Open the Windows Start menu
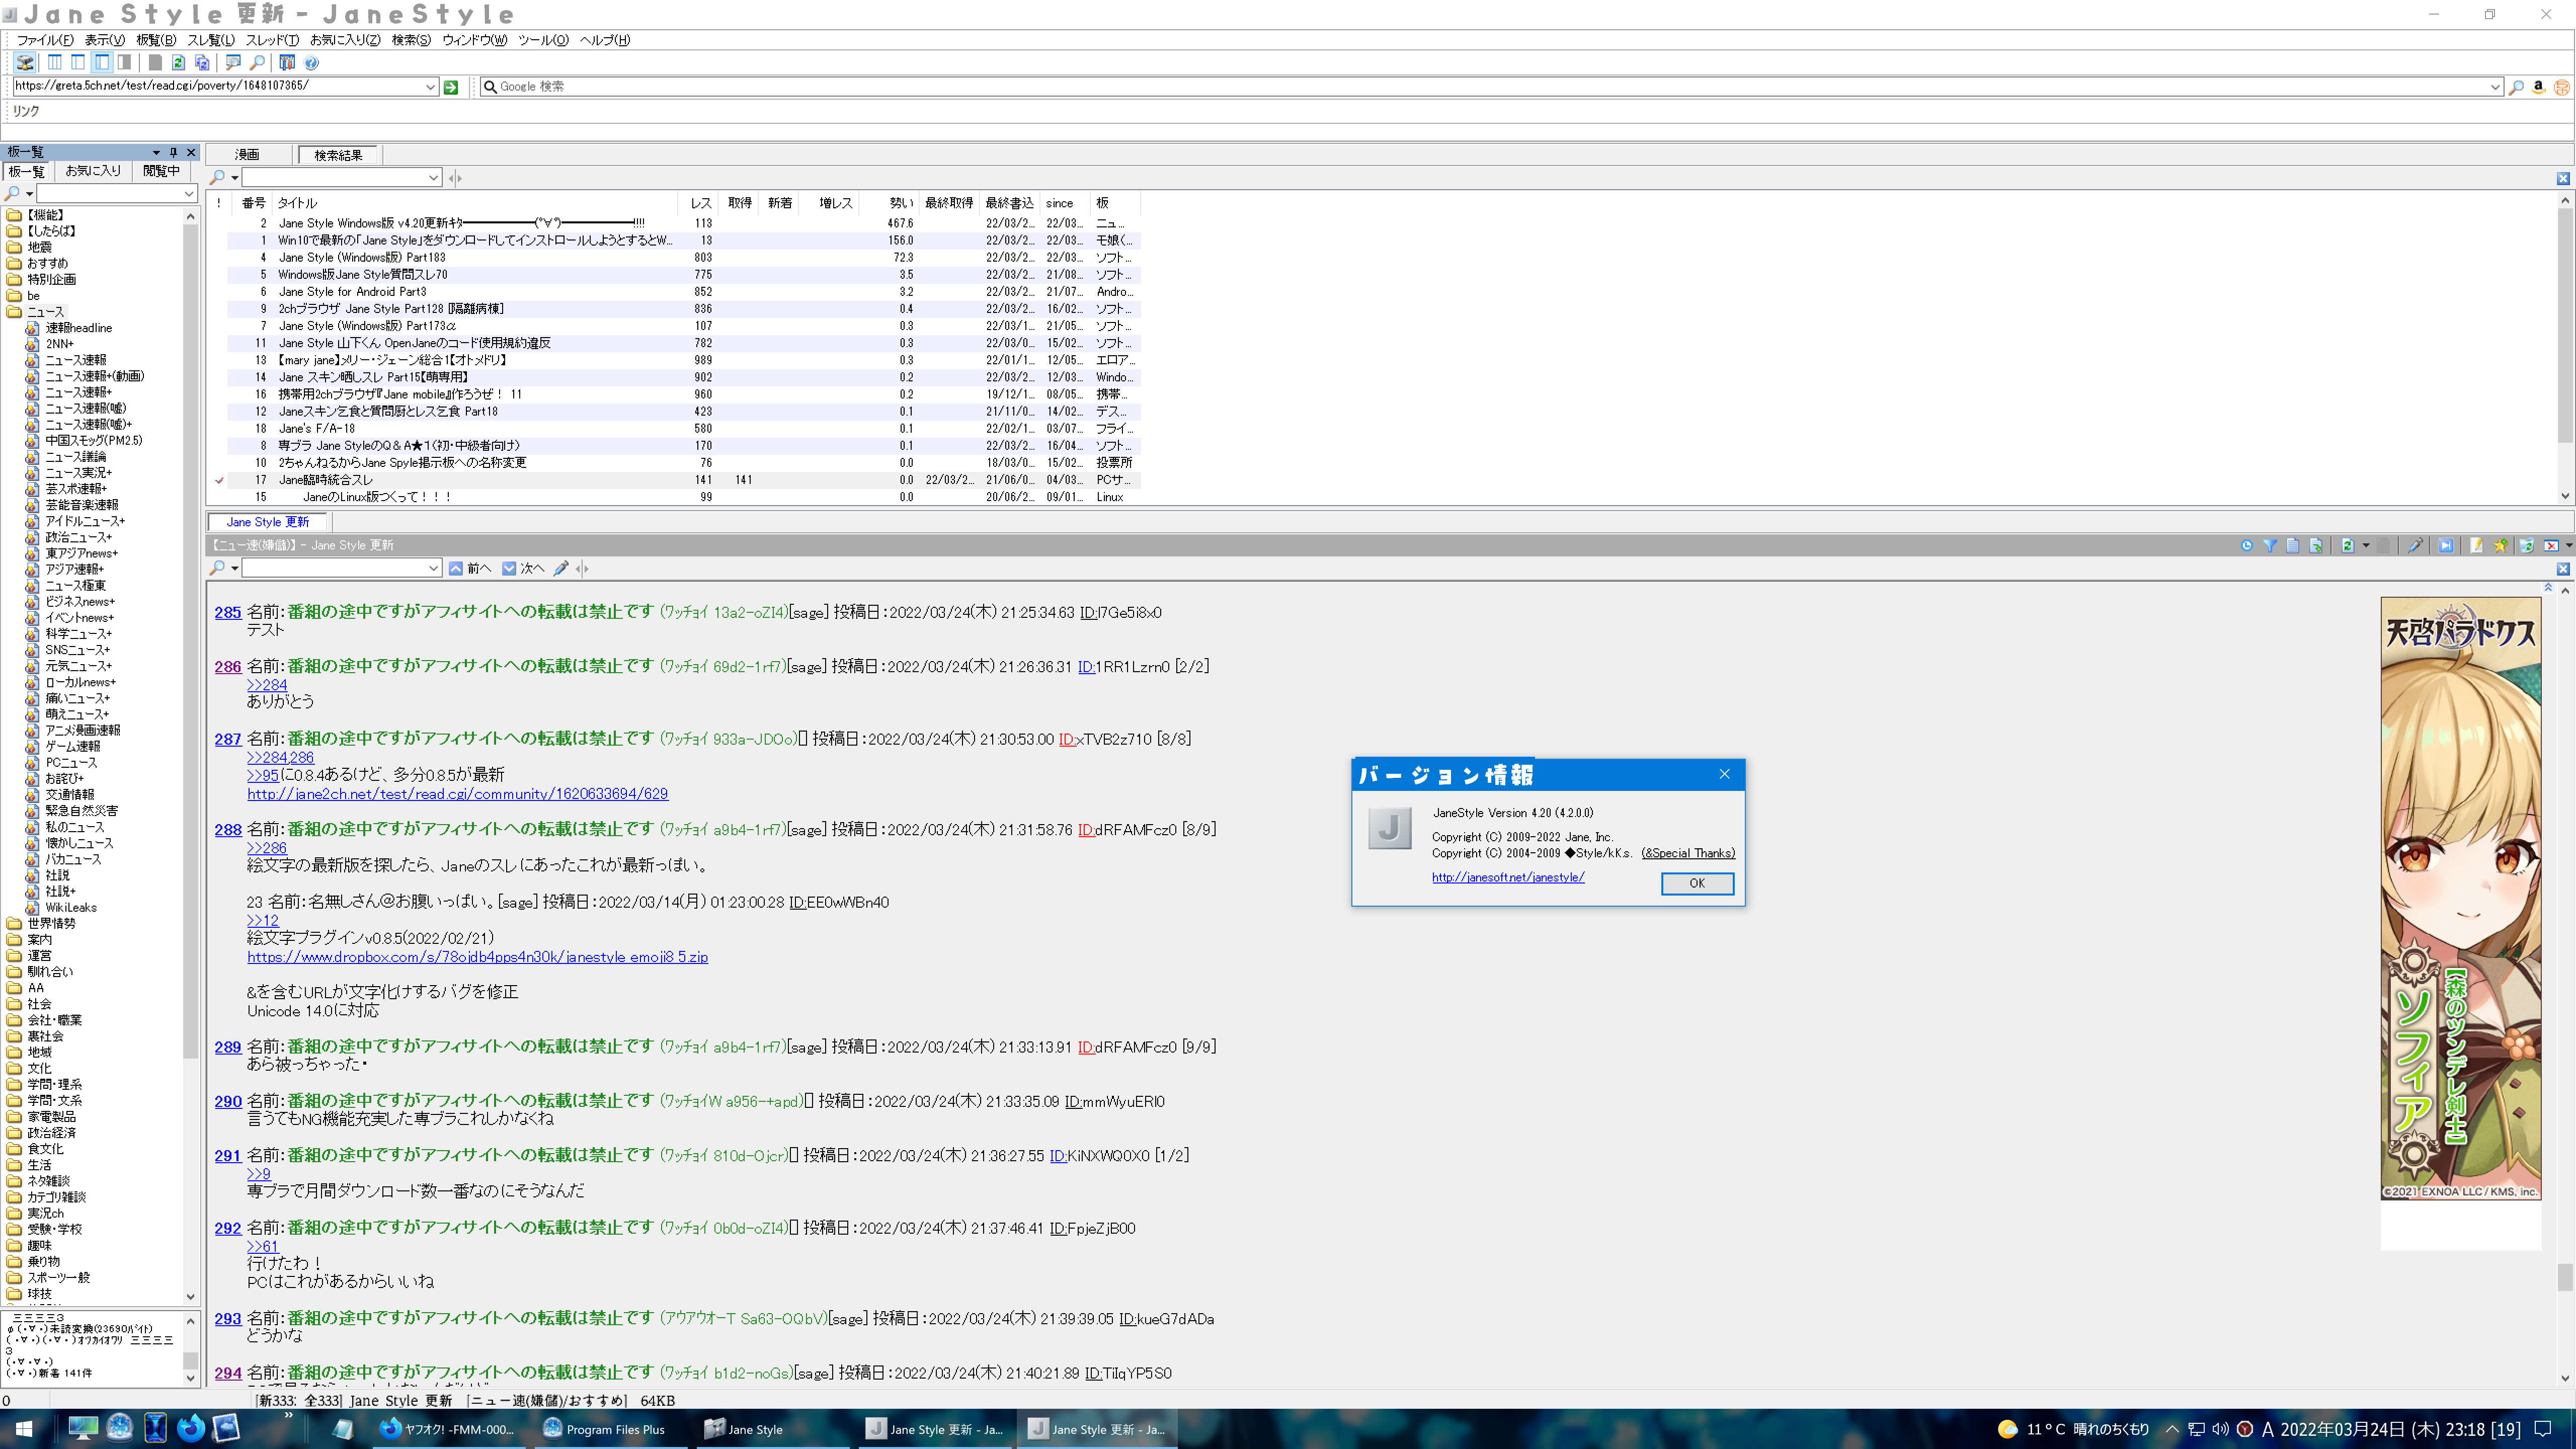The height and width of the screenshot is (1449, 2576). [x=24, y=1429]
